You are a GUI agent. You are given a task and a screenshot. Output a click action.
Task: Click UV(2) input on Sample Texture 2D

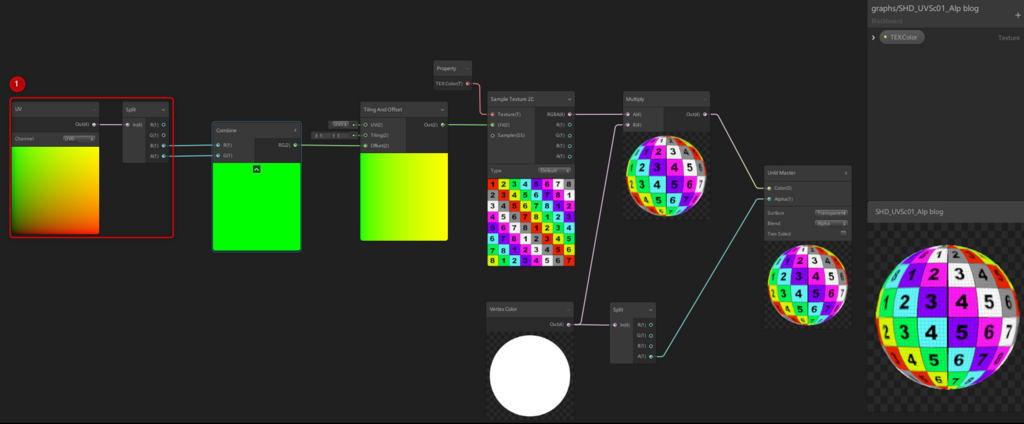tap(492, 124)
